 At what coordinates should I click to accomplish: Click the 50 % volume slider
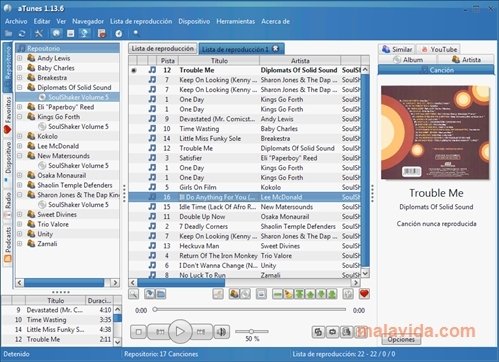click(x=252, y=331)
